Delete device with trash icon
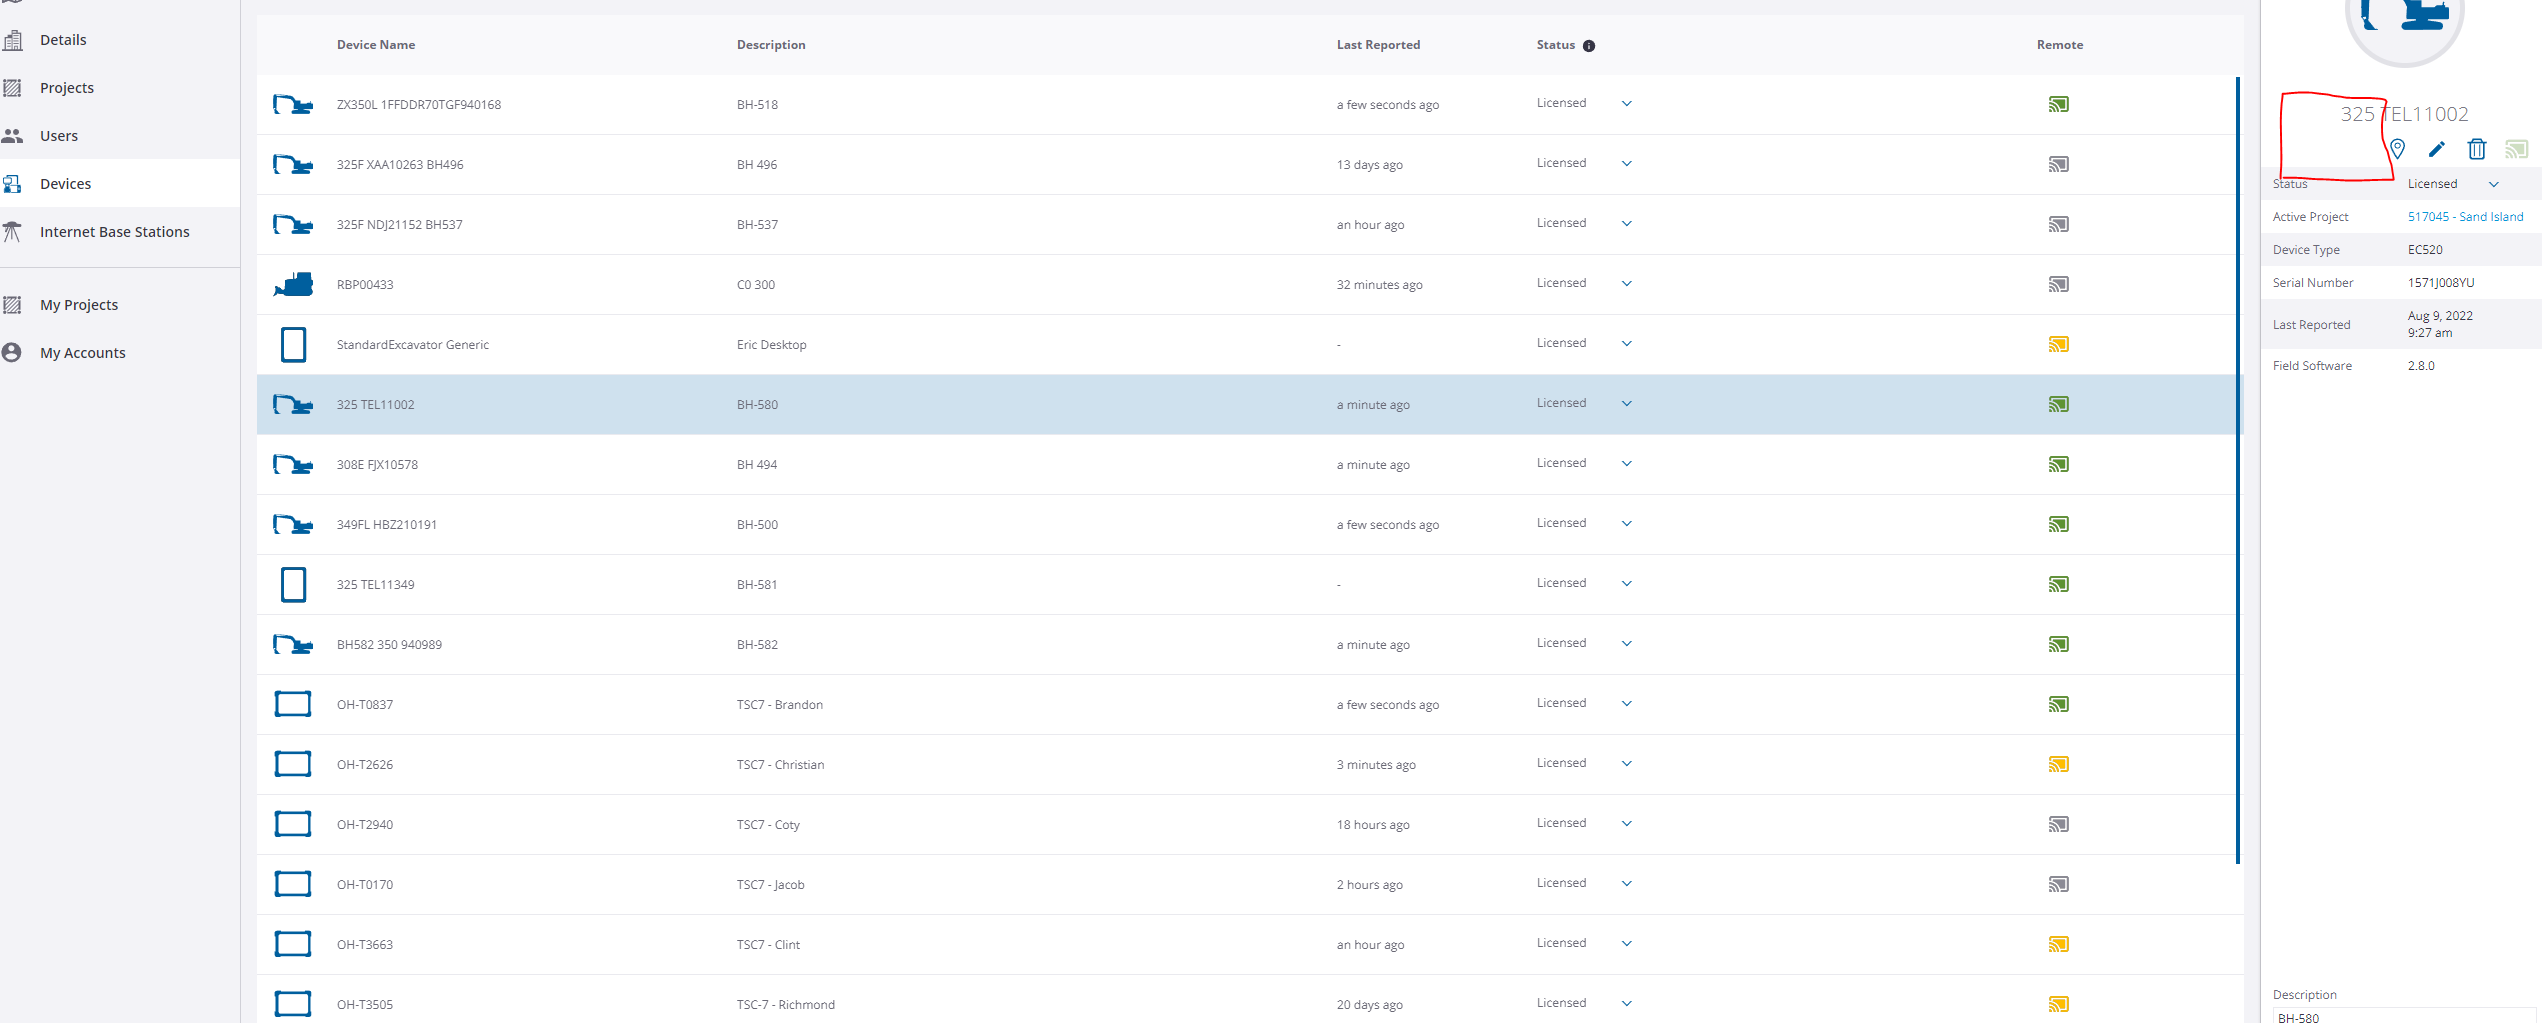Viewport: 2542px width, 1023px height. pyautogui.click(x=2477, y=149)
